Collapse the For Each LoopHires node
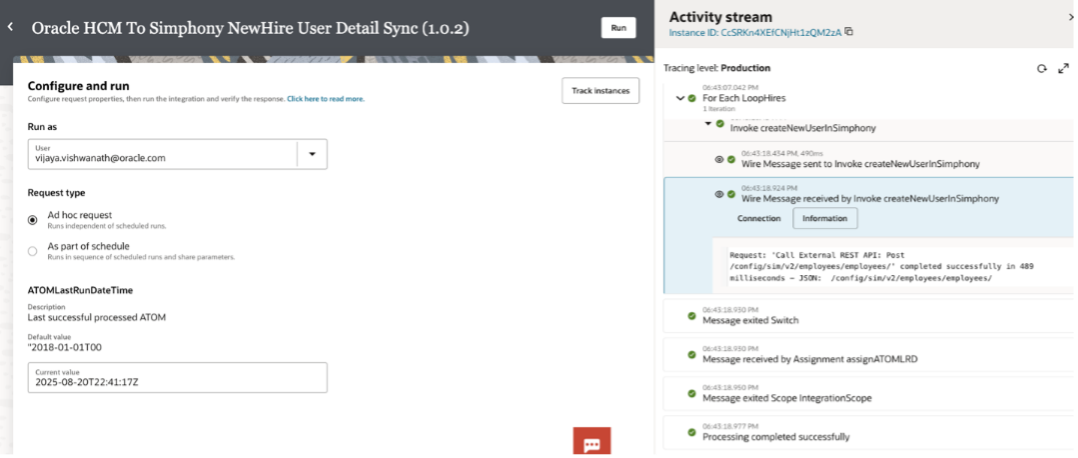 click(x=680, y=98)
